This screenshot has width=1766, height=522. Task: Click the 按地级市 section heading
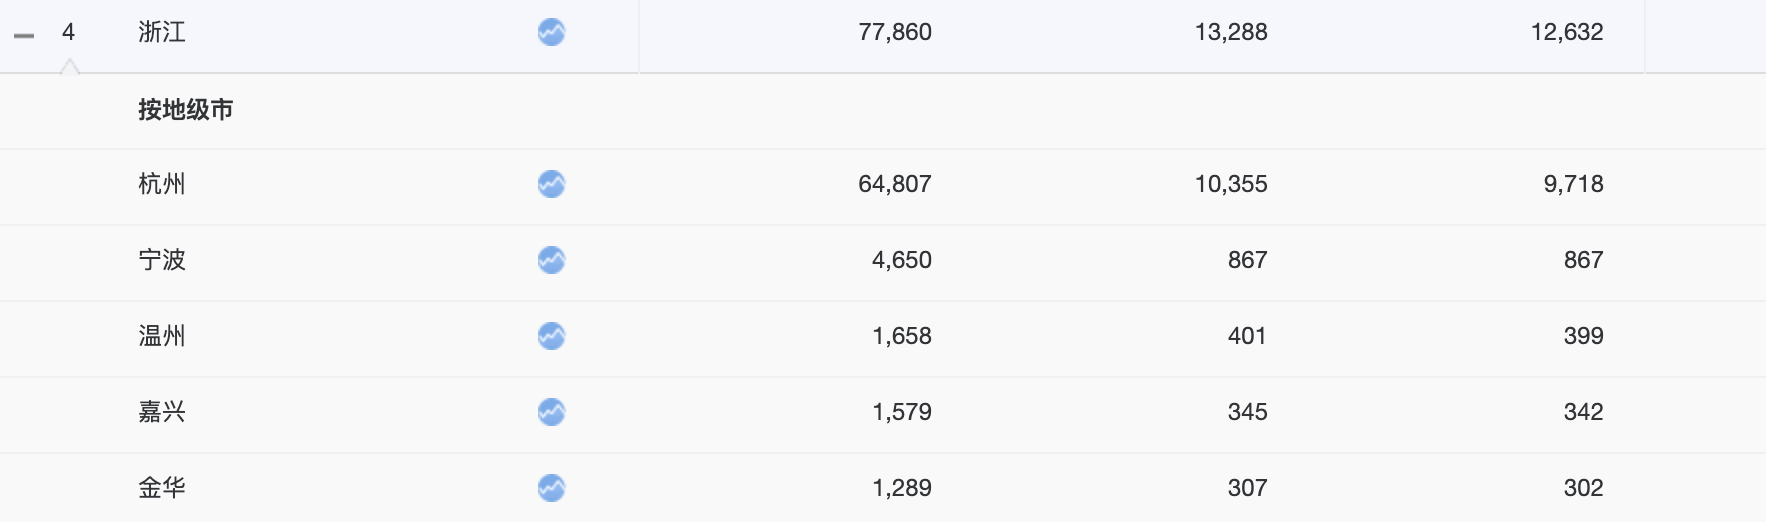(x=186, y=110)
